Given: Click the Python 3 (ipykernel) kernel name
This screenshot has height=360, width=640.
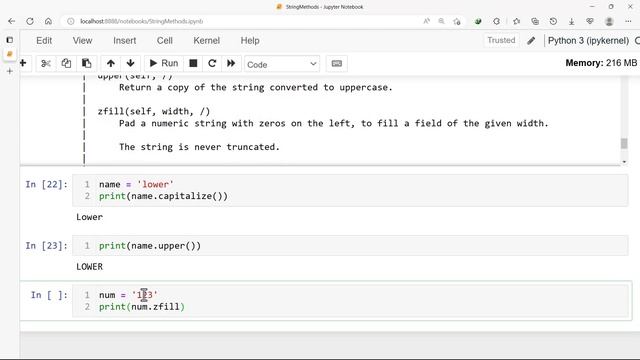Looking at the screenshot, I should click(x=588, y=40).
